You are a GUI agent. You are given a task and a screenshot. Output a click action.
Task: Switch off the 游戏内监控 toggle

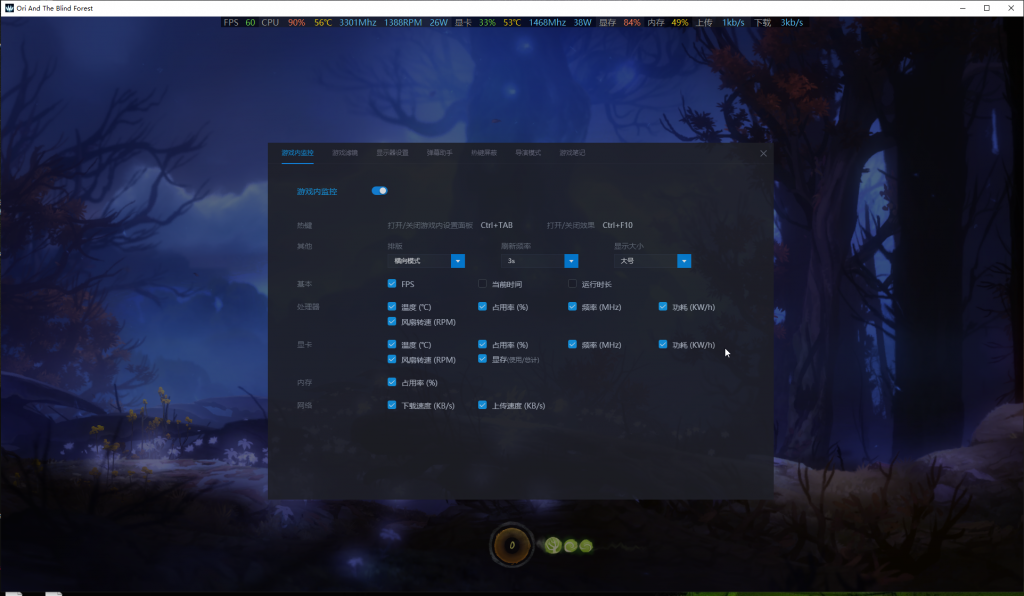379,191
